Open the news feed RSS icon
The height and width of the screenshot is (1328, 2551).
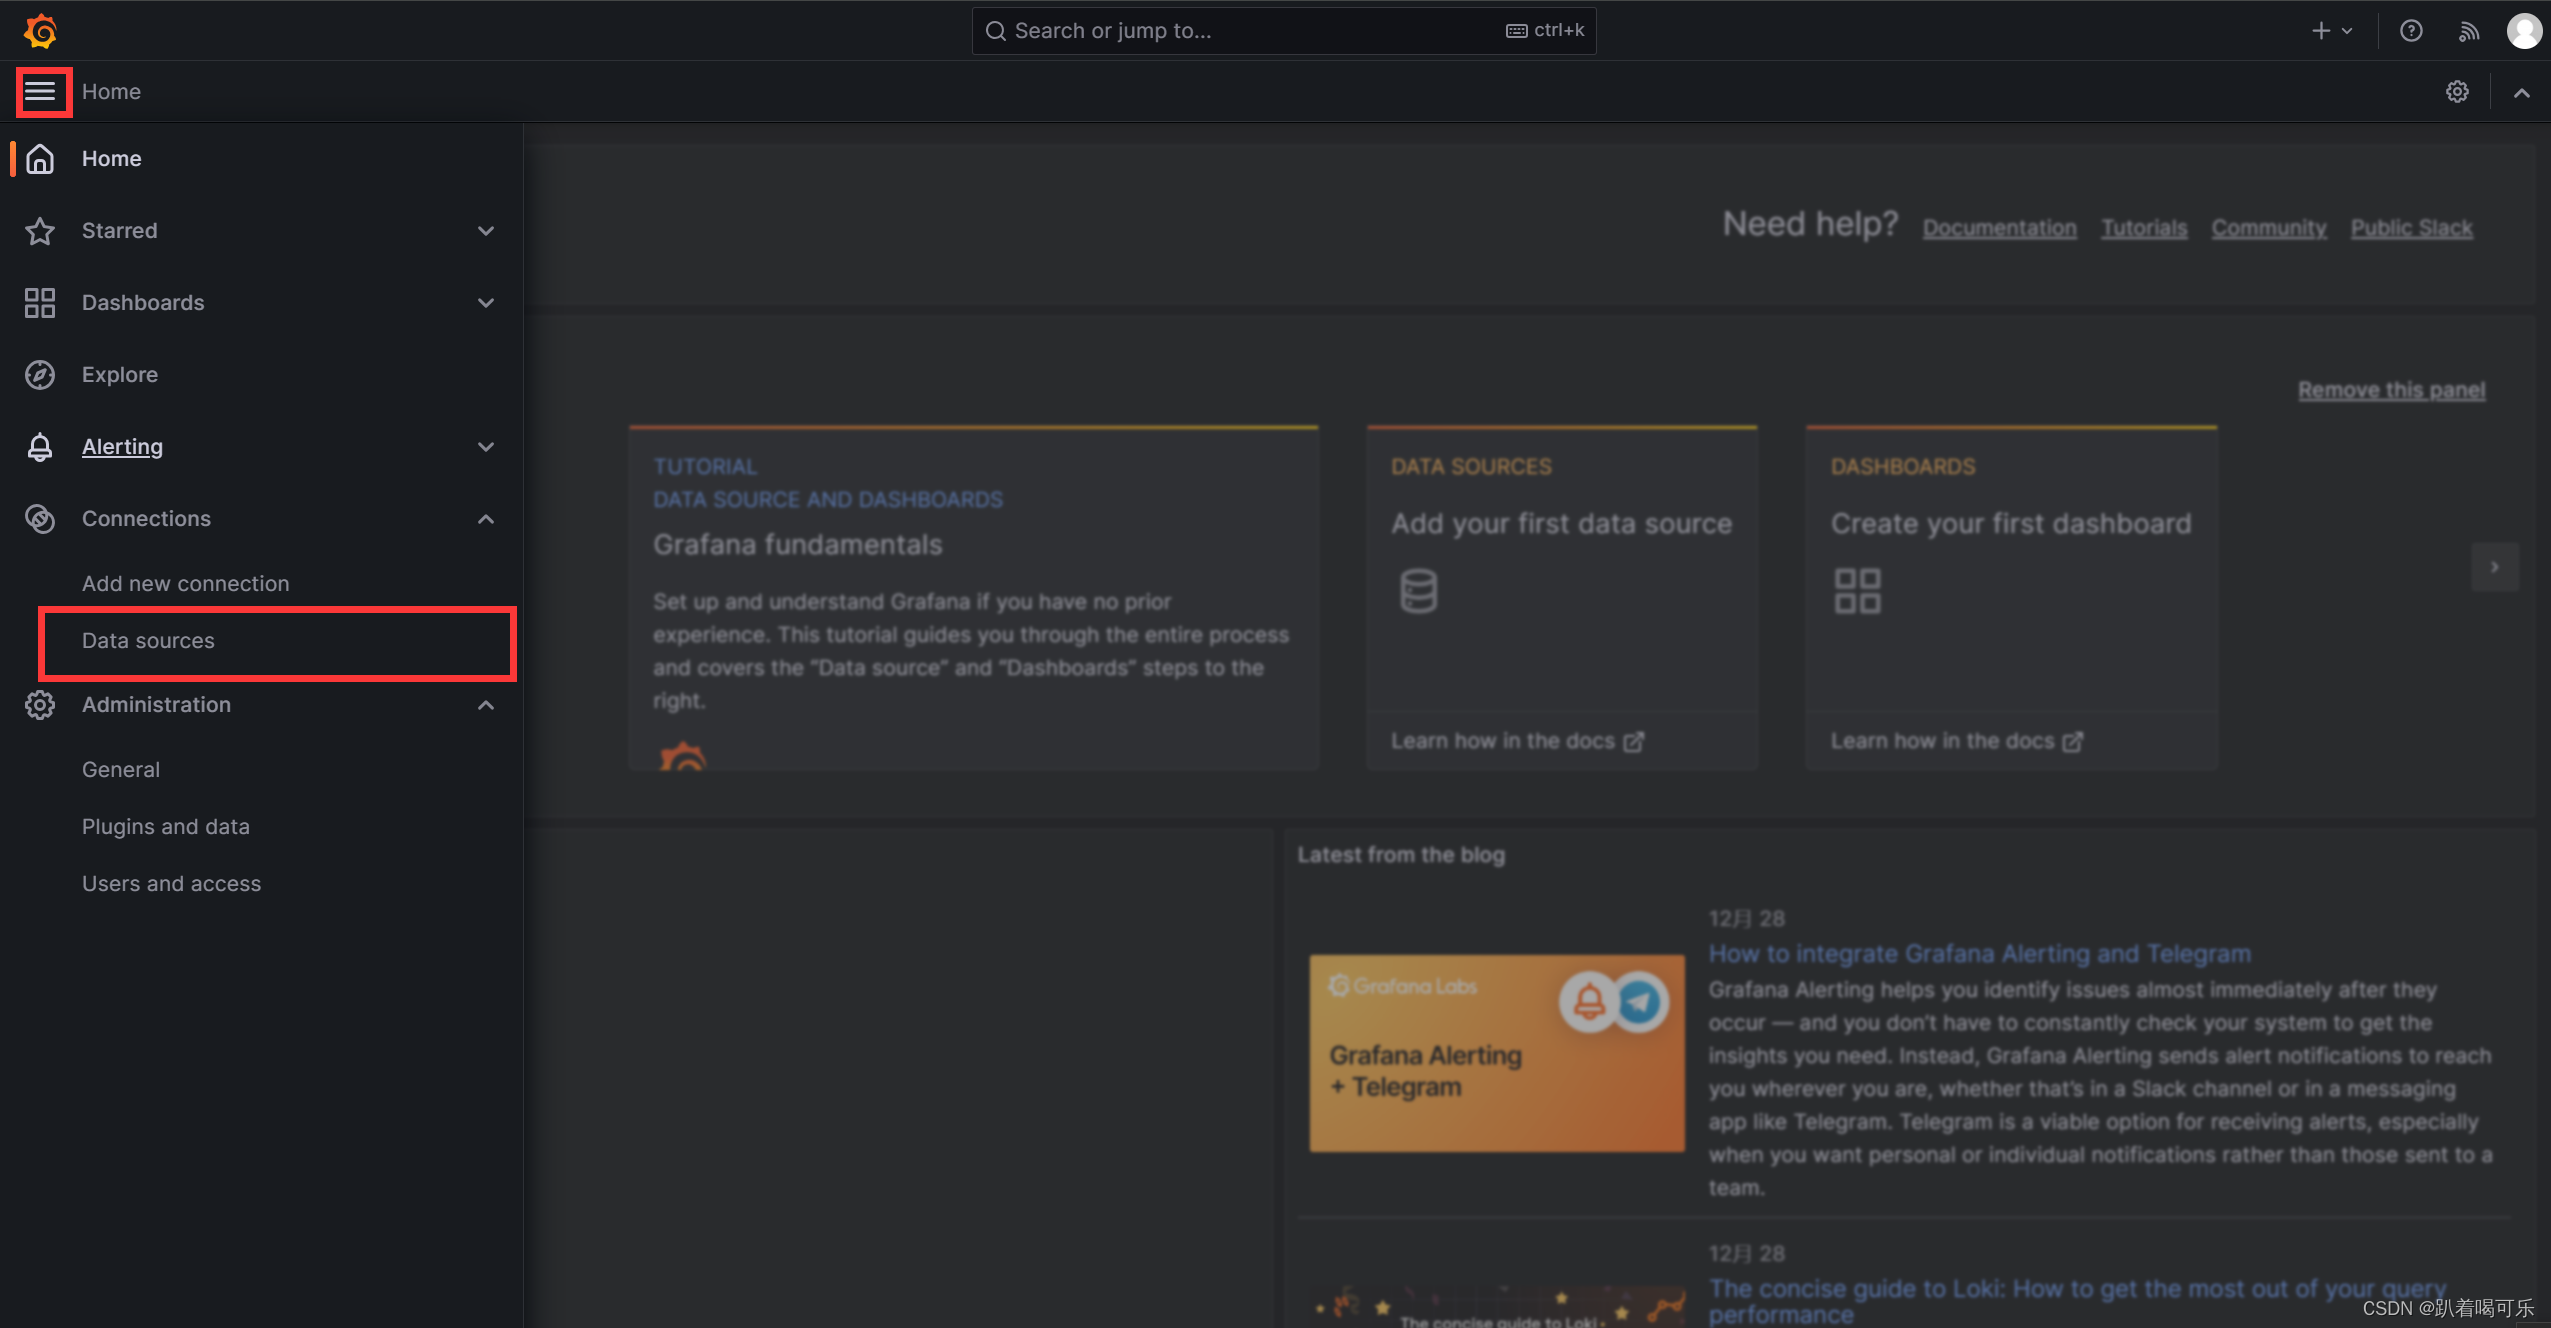pyautogui.click(x=2468, y=31)
